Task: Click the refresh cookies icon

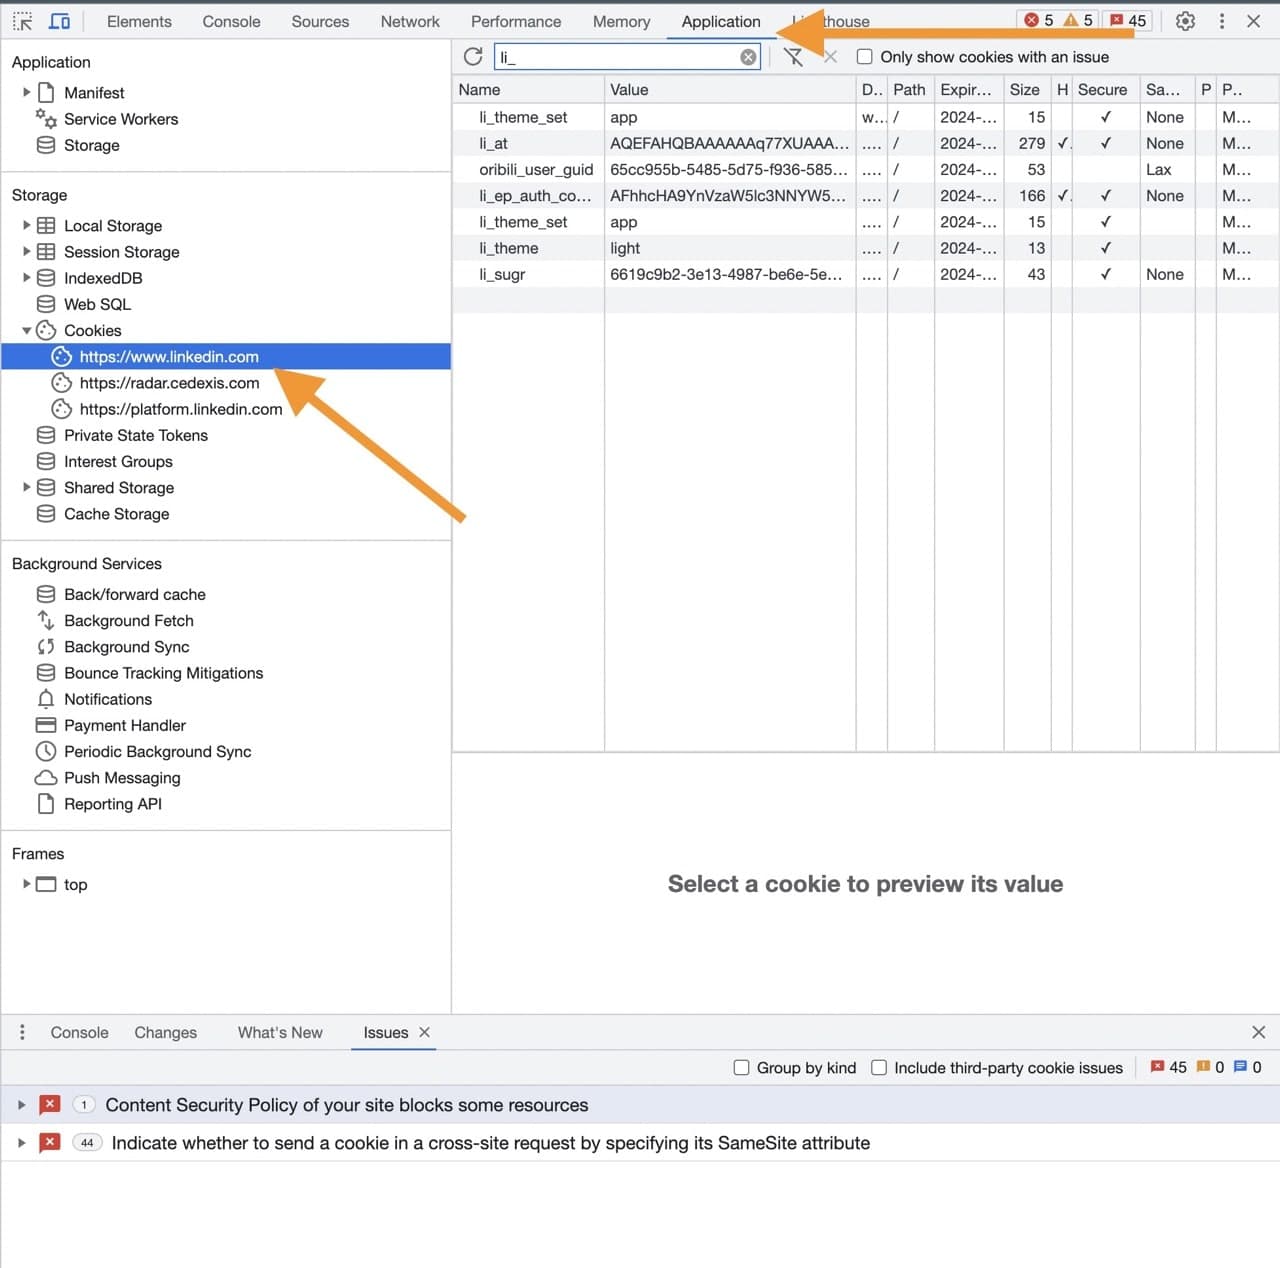Action: click(473, 57)
